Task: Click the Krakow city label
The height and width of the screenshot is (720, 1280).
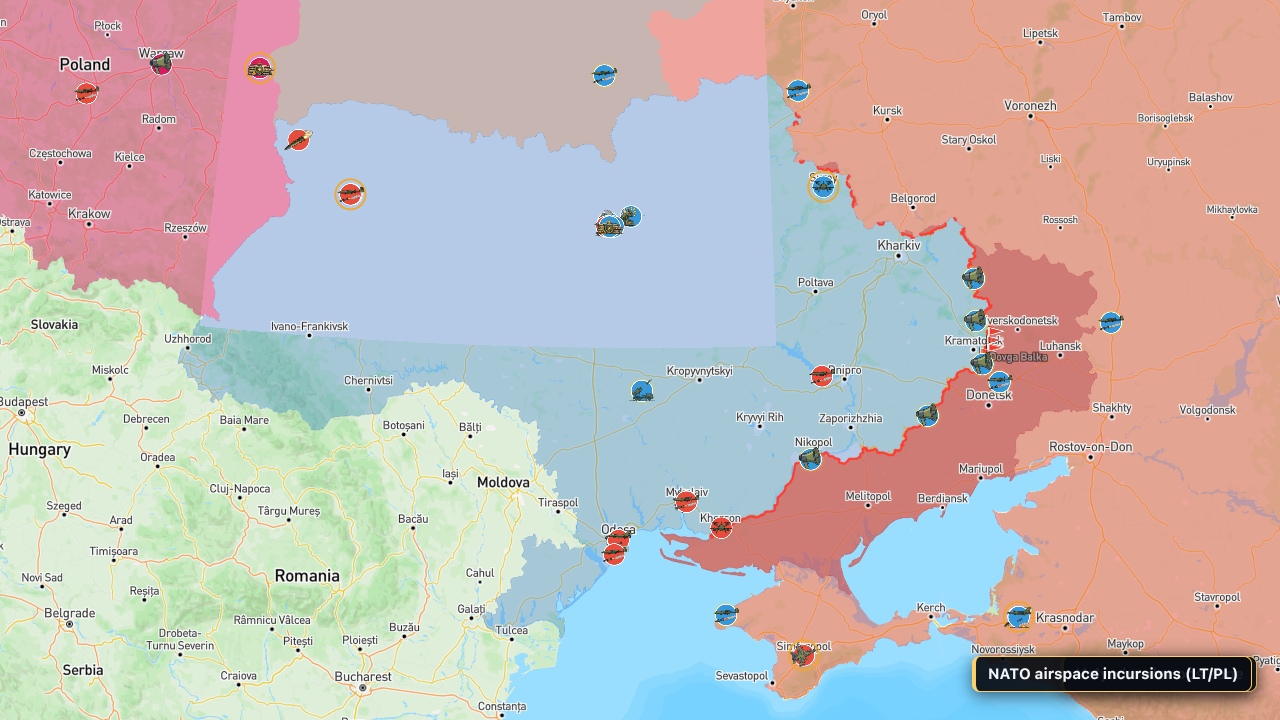Action: (x=89, y=214)
